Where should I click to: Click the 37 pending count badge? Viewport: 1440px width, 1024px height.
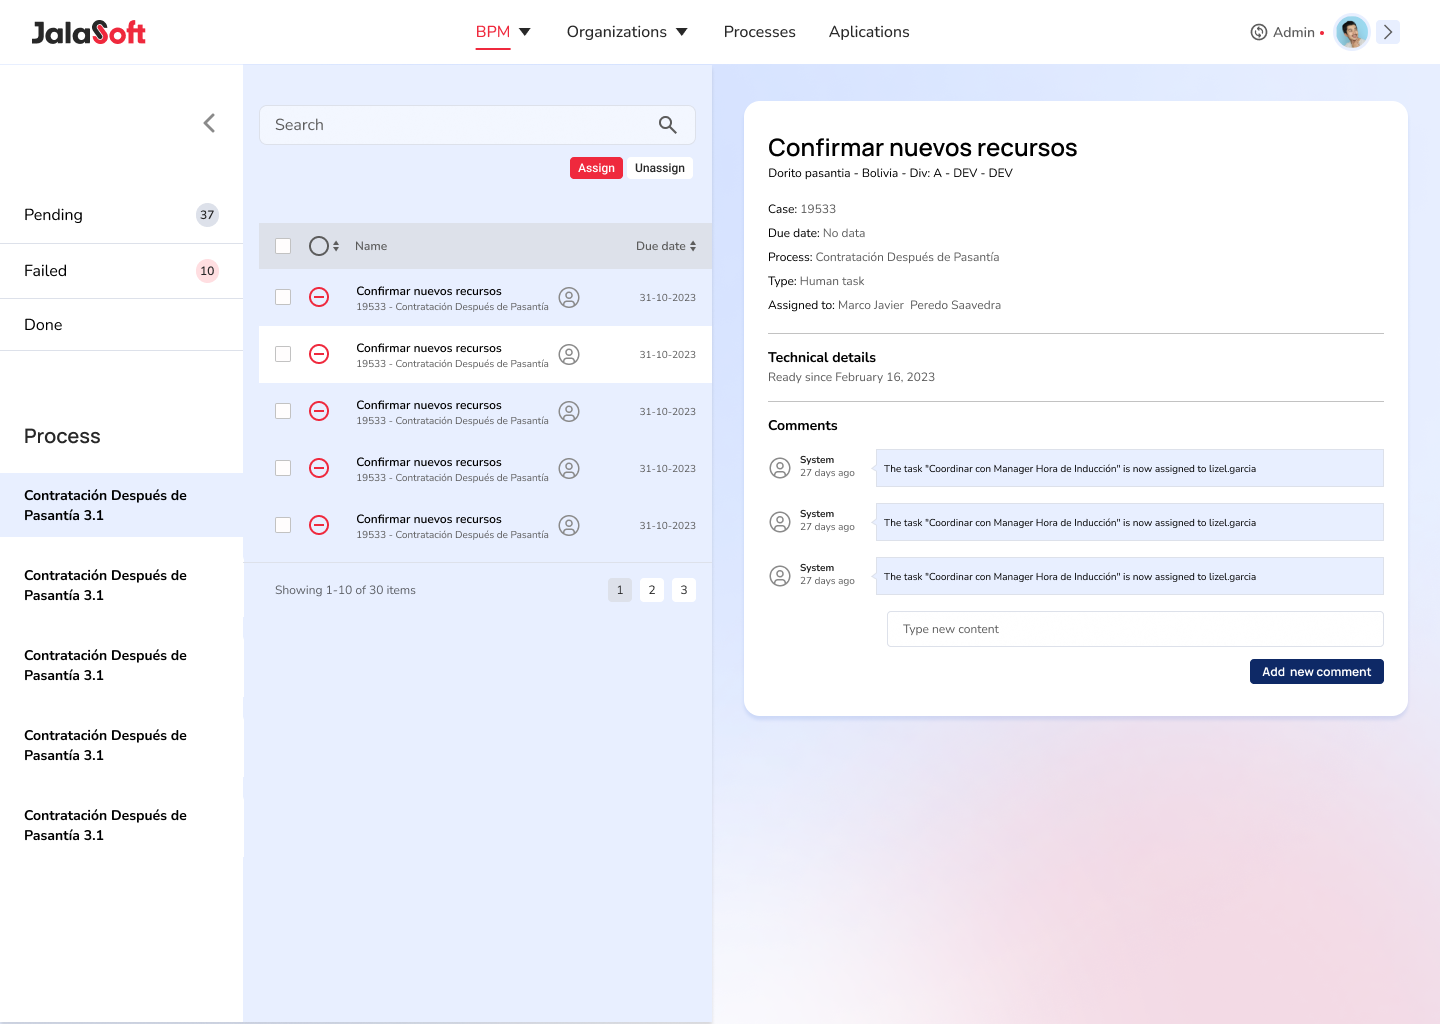[x=207, y=215]
